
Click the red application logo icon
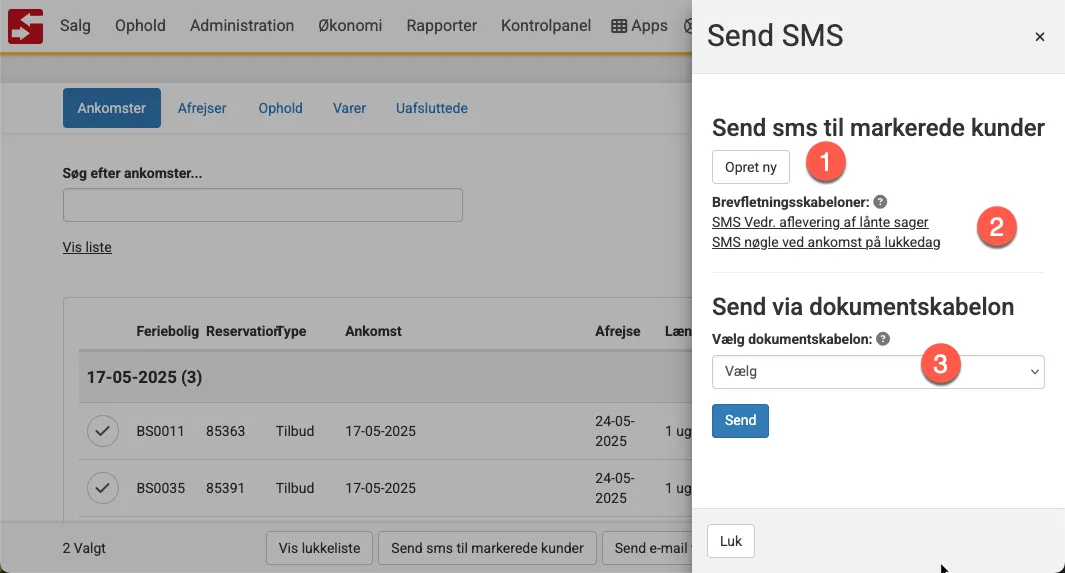click(25, 25)
